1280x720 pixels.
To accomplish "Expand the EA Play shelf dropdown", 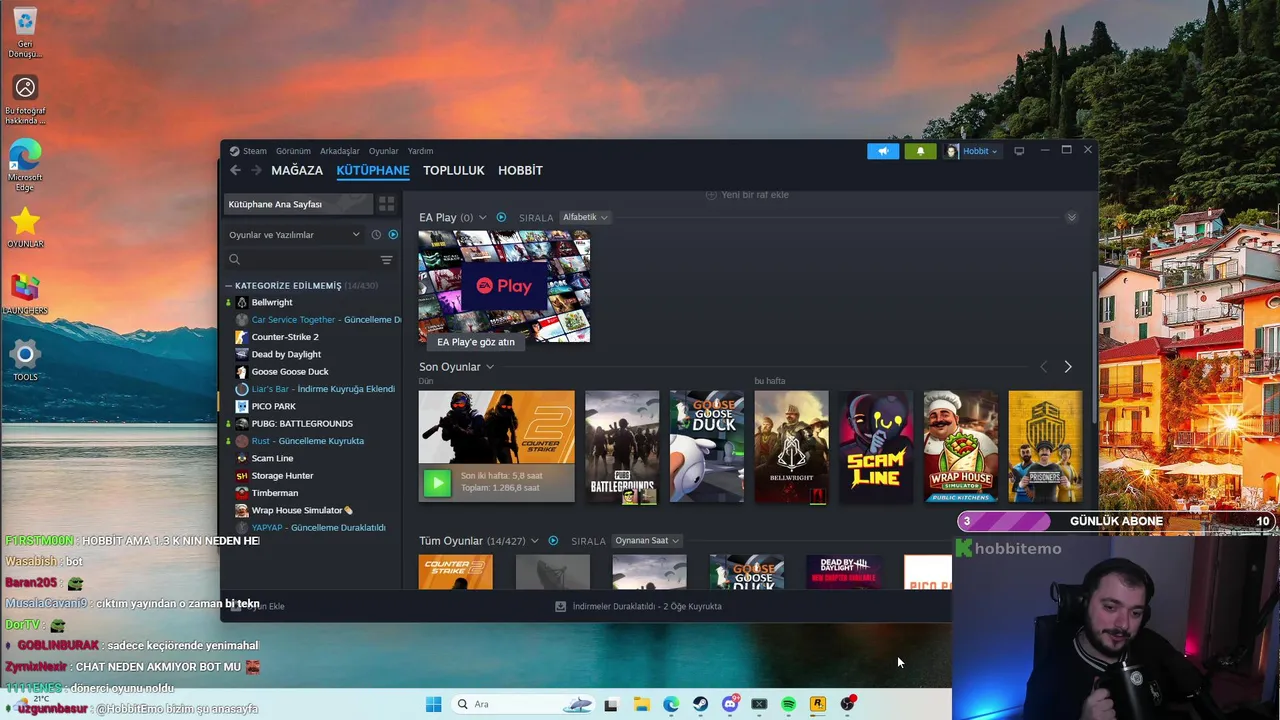I will click(483, 217).
